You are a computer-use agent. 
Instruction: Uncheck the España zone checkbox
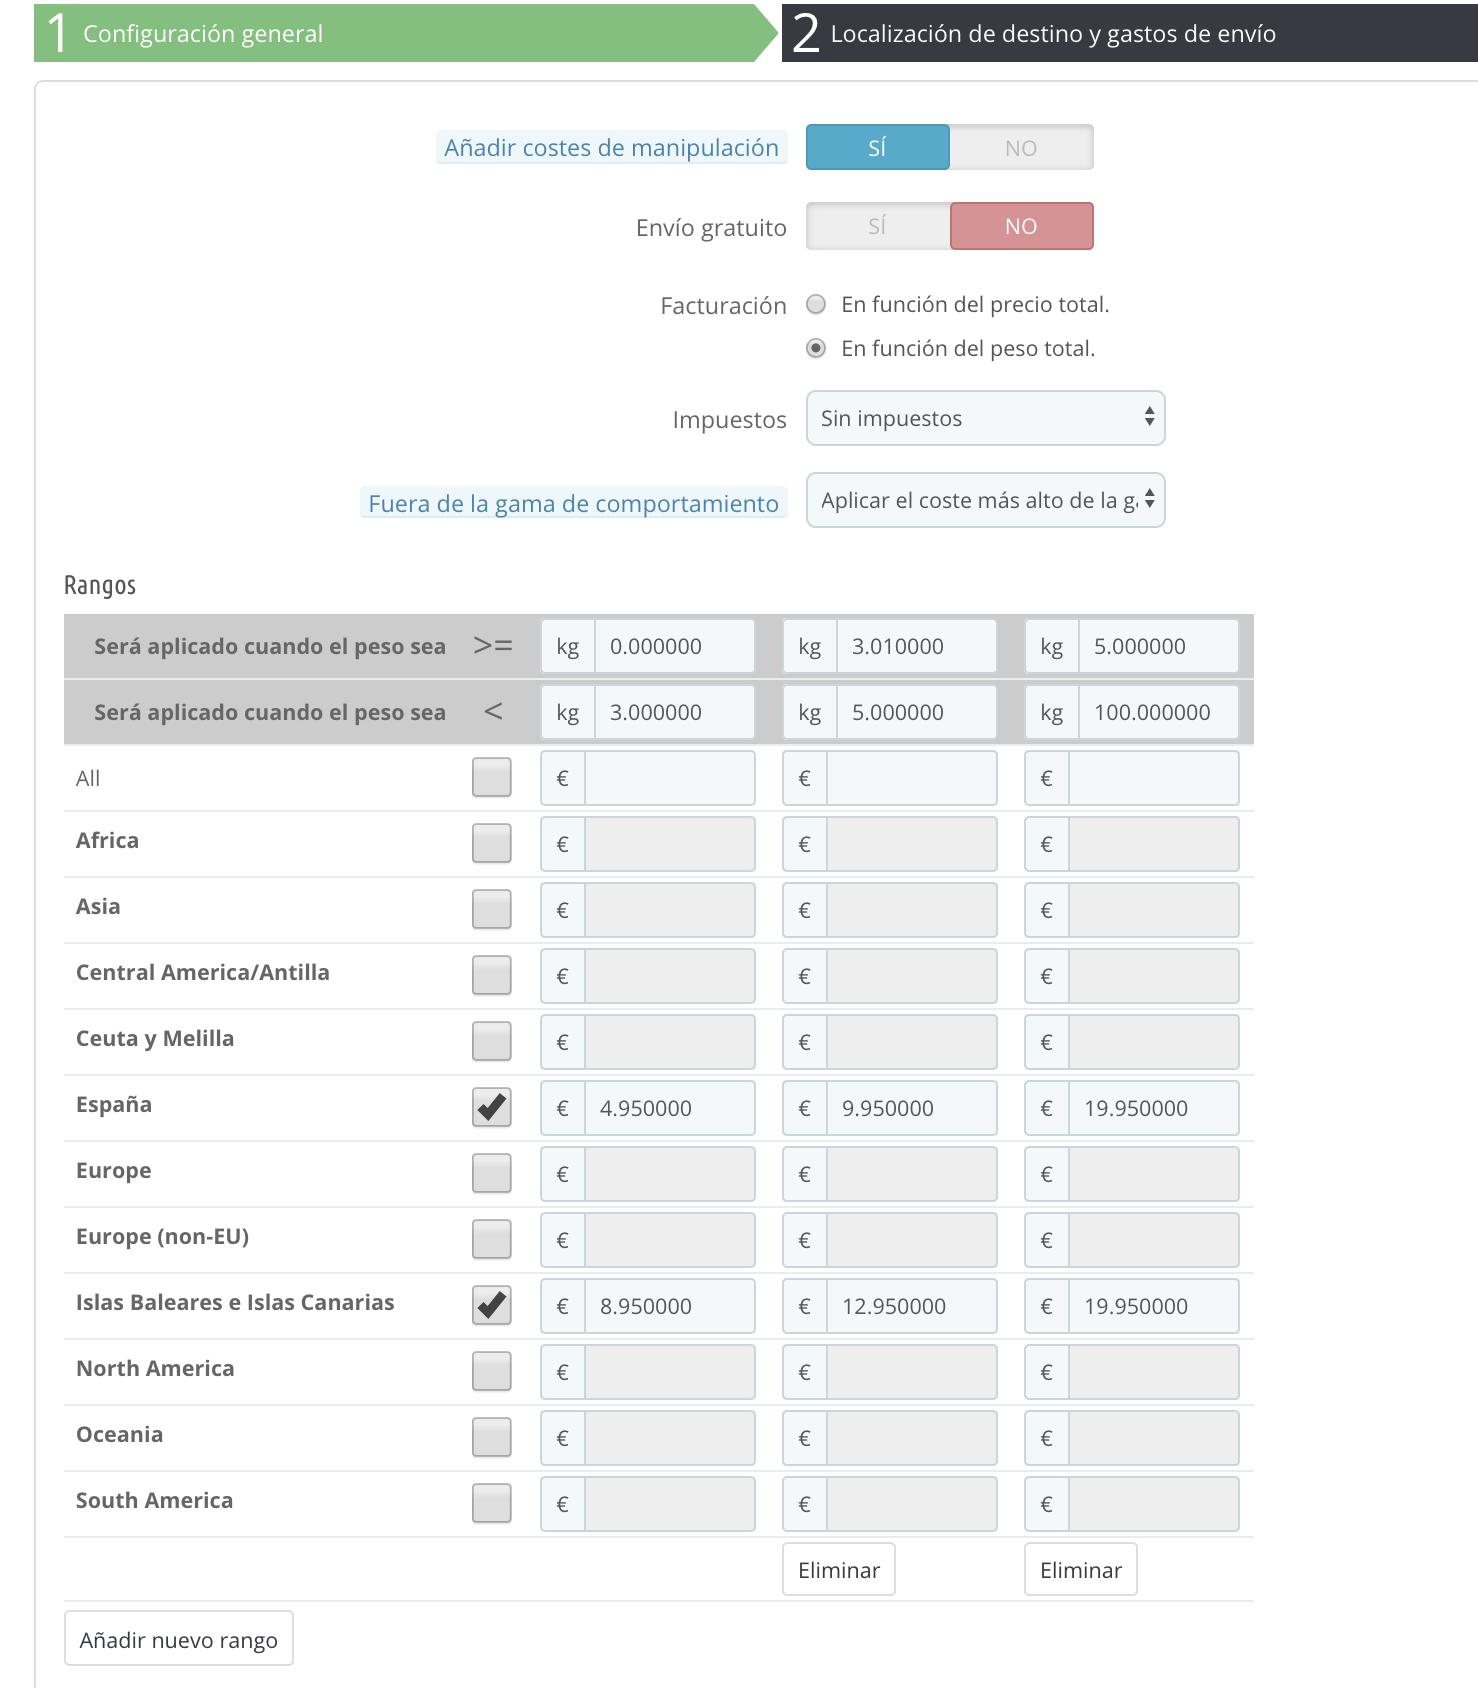click(x=491, y=1107)
